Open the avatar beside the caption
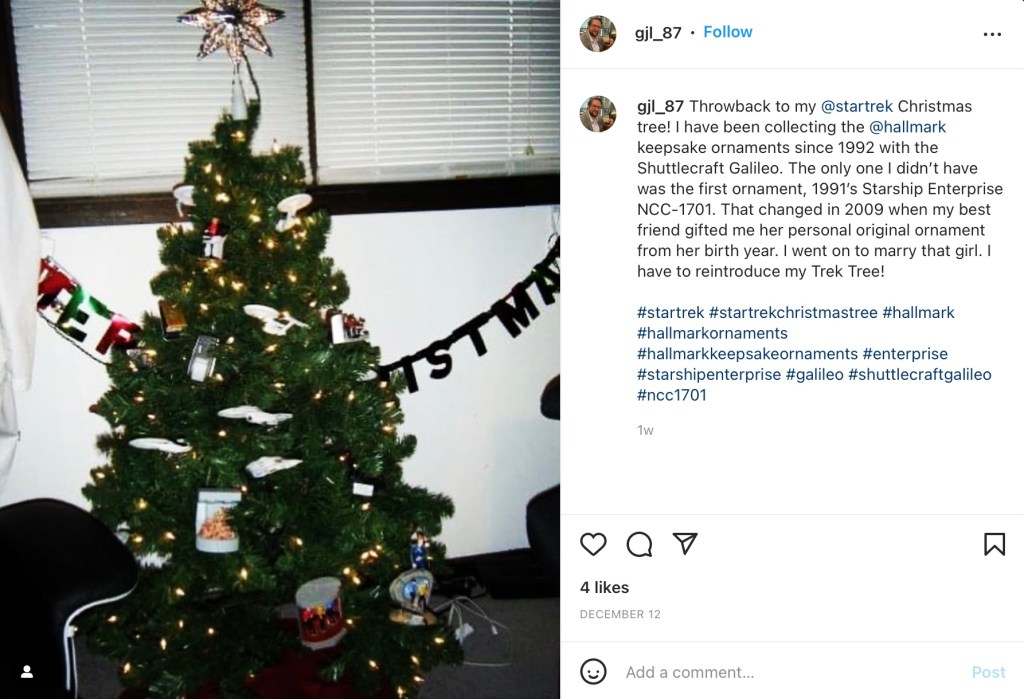This screenshot has height=699, width=1024. [598, 114]
